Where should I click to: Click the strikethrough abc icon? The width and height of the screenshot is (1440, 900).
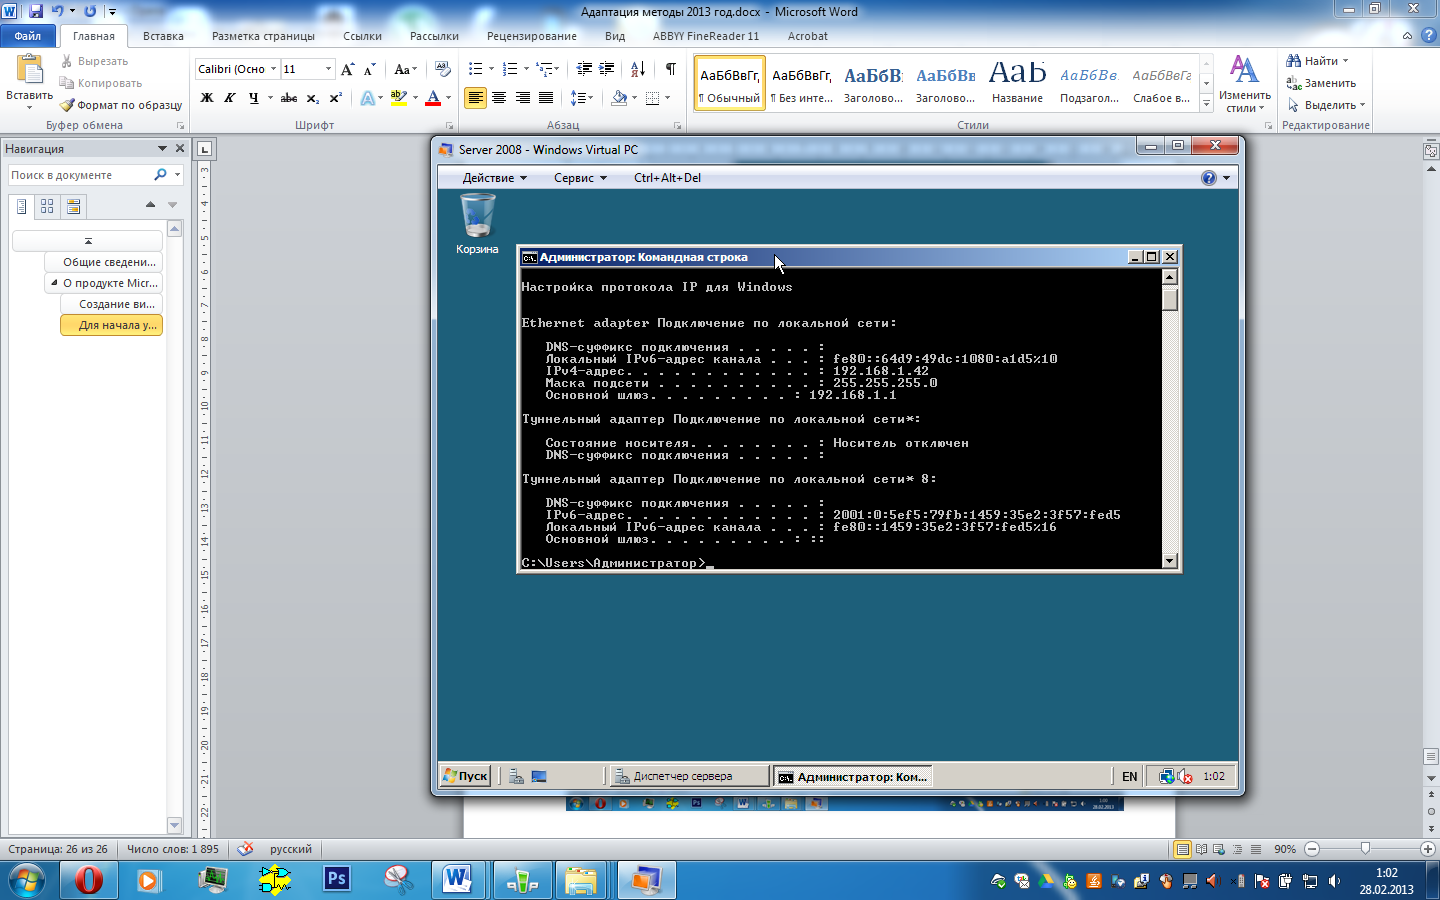(x=289, y=98)
